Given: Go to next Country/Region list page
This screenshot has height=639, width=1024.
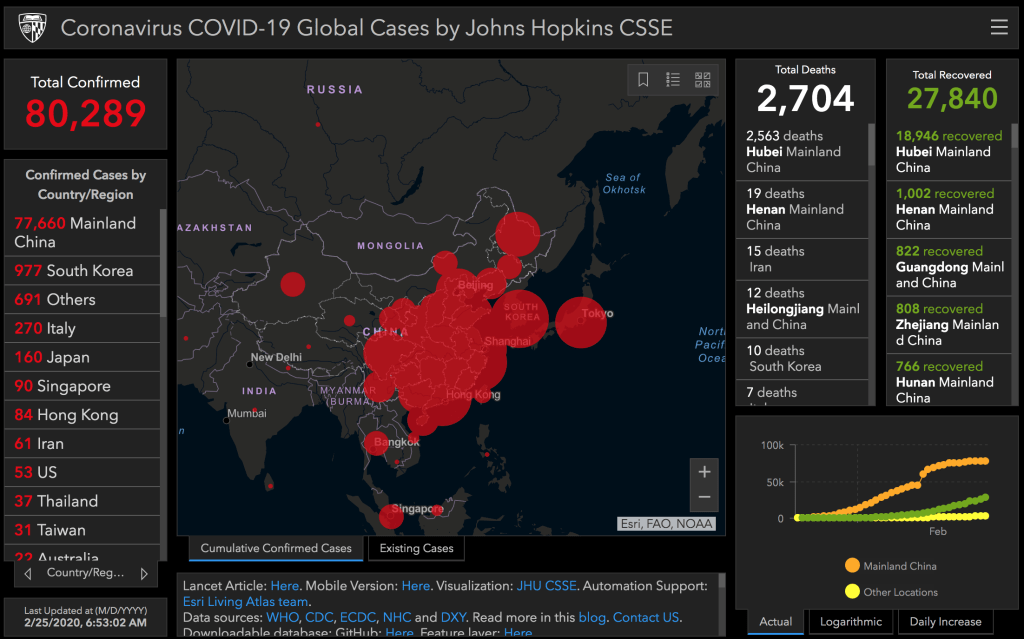Looking at the screenshot, I should tap(144, 574).
